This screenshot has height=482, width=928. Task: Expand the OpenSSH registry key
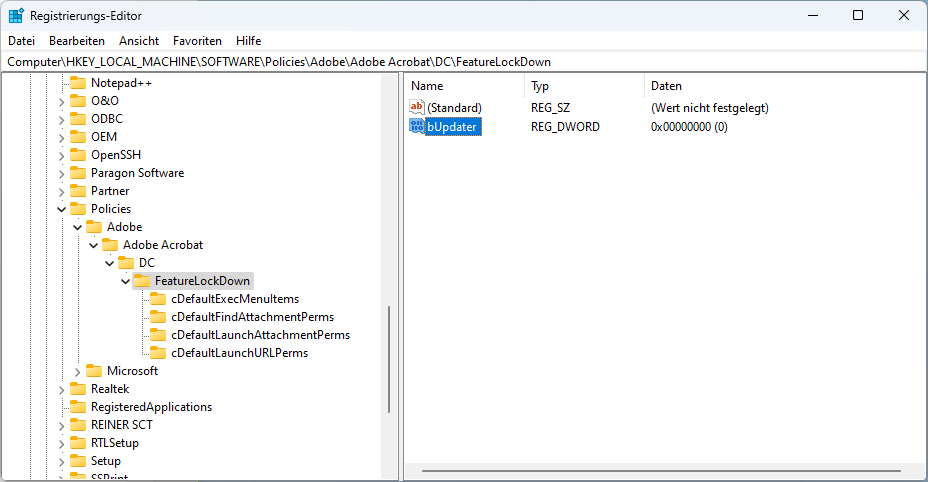(62, 155)
